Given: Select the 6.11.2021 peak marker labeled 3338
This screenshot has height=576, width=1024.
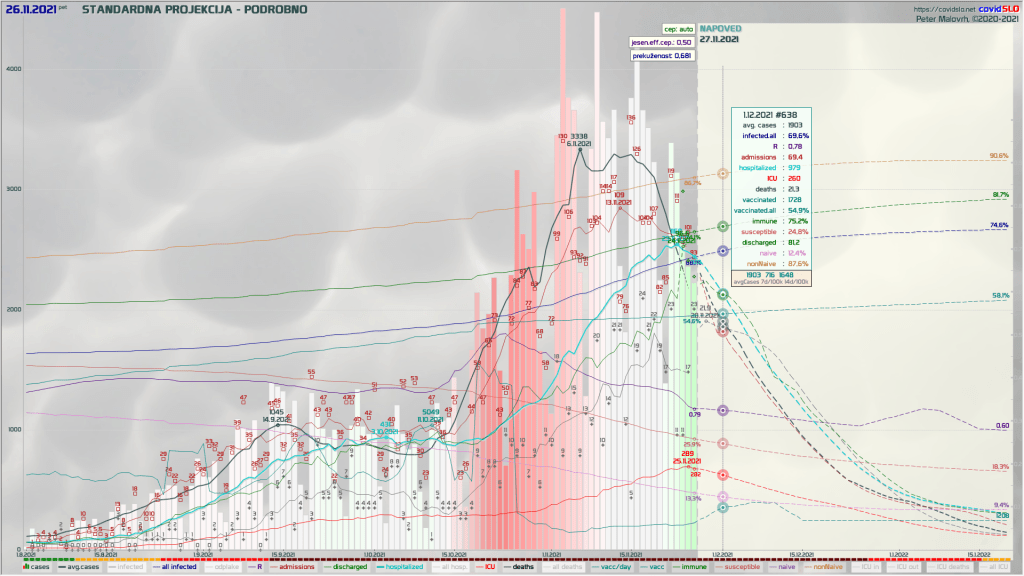Looking at the screenshot, I should [x=581, y=149].
